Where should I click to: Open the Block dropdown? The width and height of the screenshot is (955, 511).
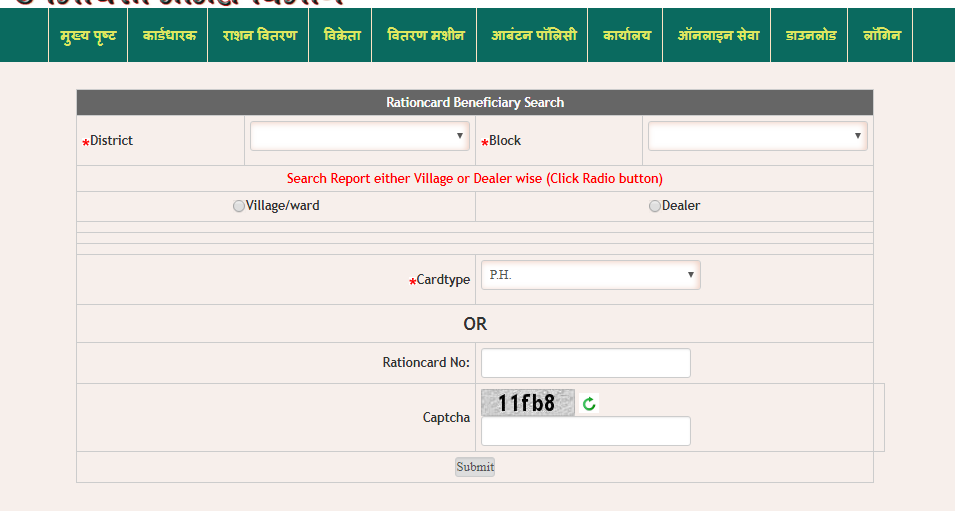[758, 136]
